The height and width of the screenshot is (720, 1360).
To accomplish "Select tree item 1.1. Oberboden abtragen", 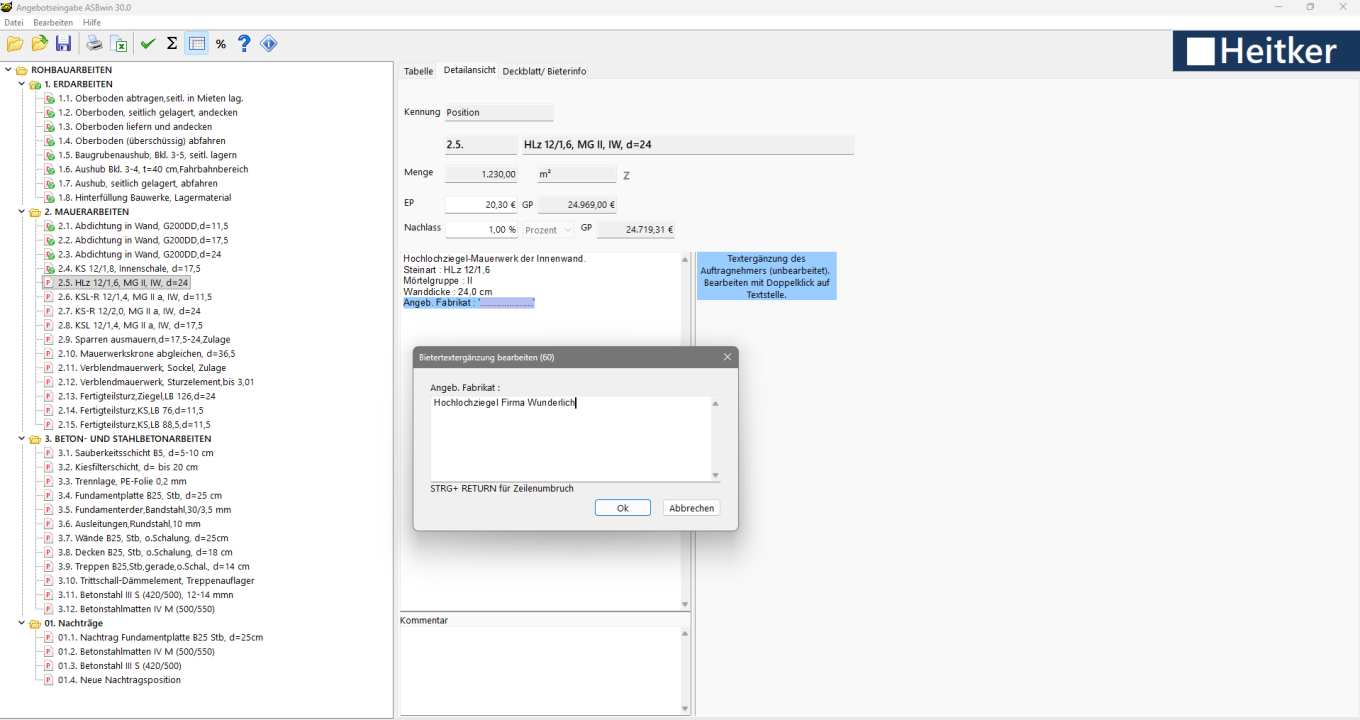I will 150,98.
